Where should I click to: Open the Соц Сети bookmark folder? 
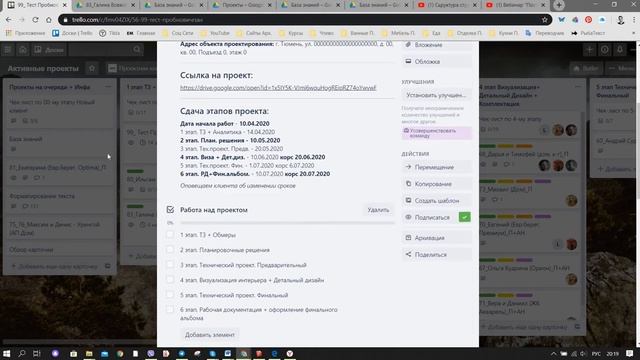(178, 33)
